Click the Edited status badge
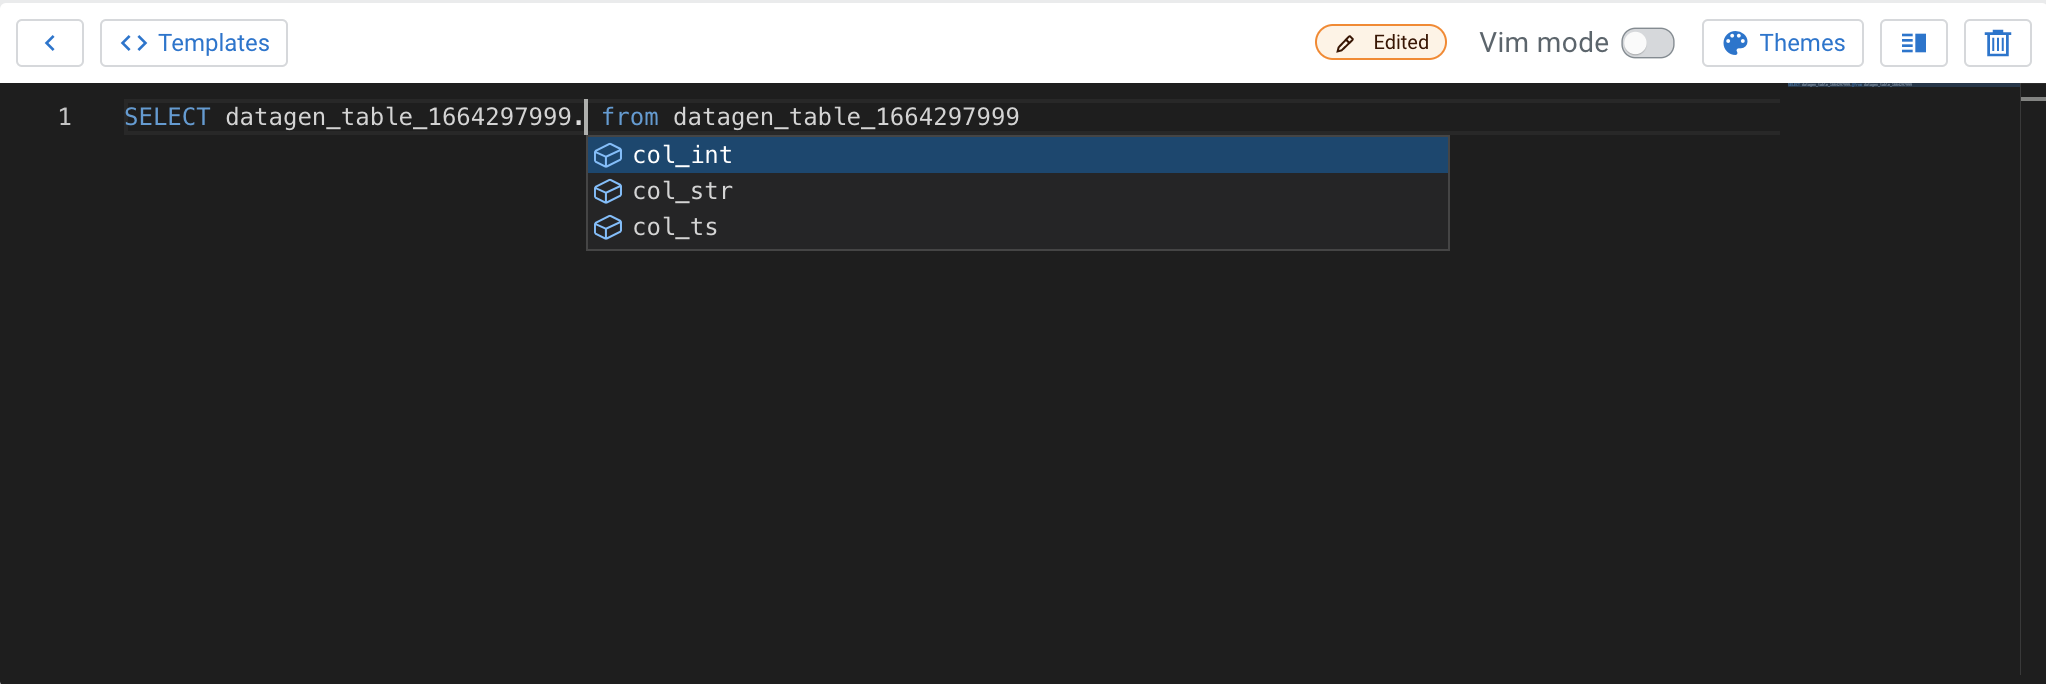 (1381, 42)
